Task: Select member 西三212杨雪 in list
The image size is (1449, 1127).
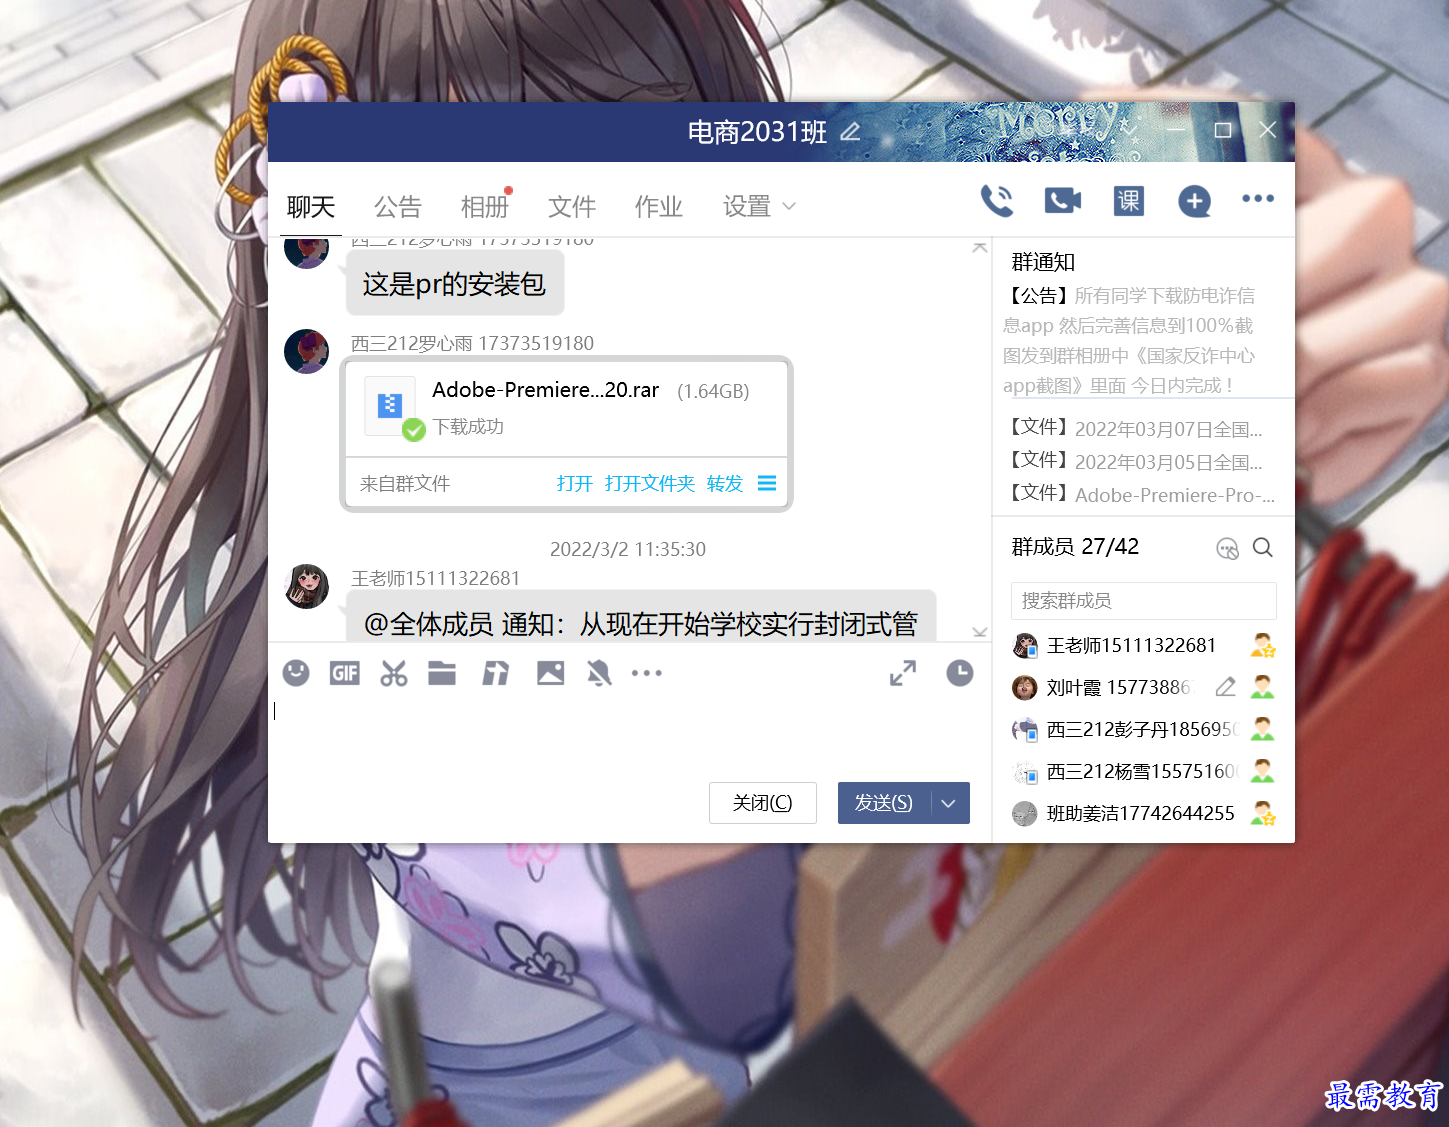Action: (1143, 771)
